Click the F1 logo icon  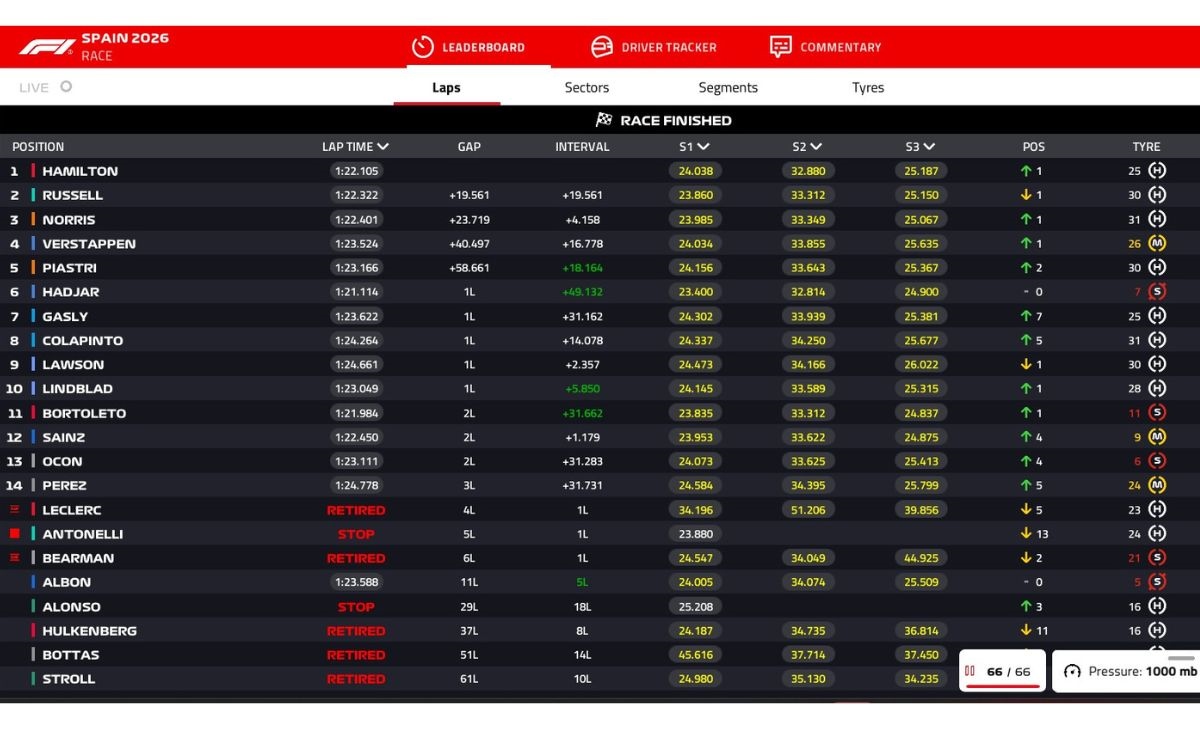47,47
